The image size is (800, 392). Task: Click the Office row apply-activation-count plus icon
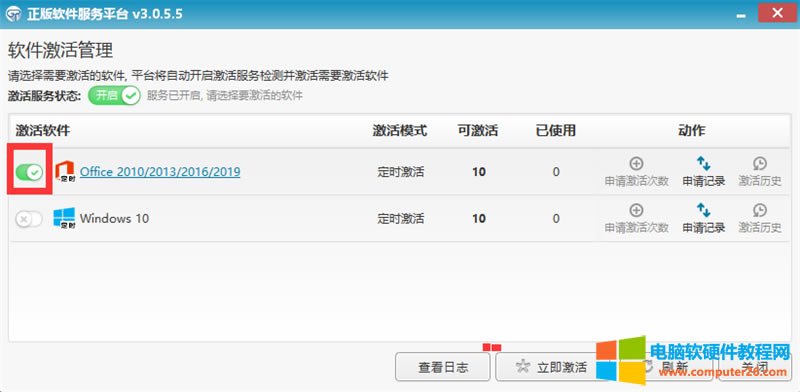point(636,164)
